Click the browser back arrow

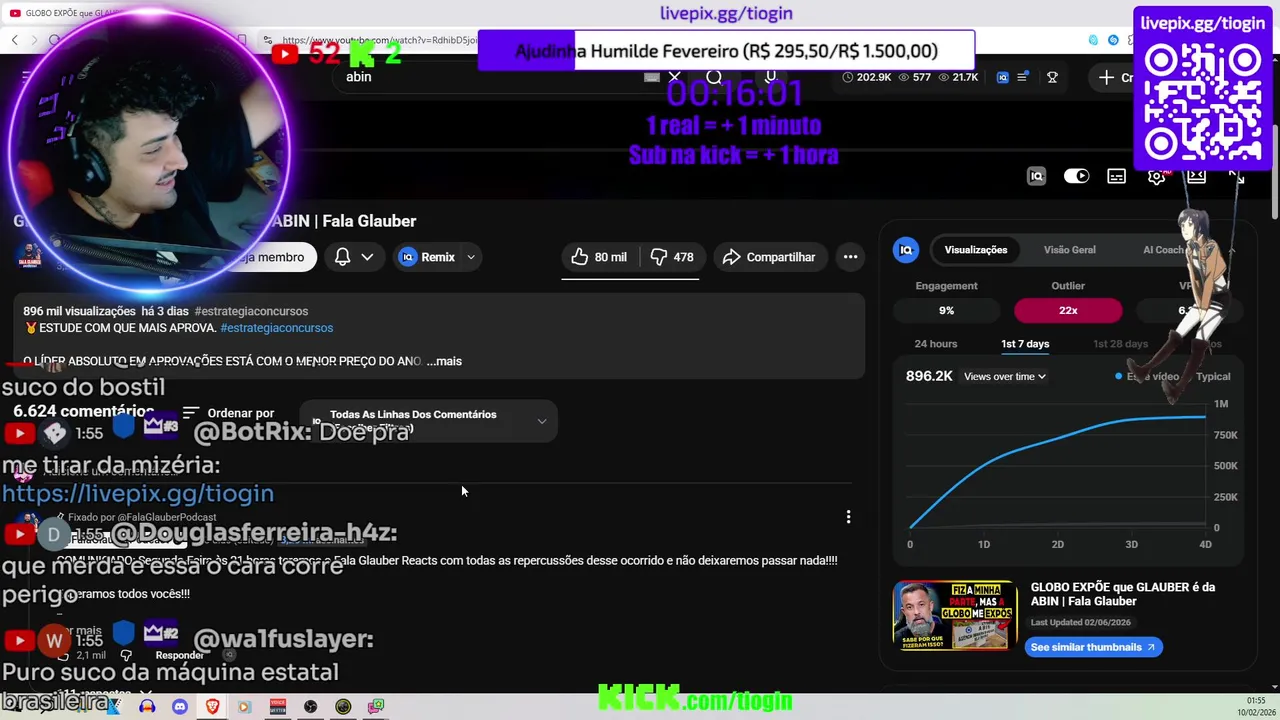14,40
